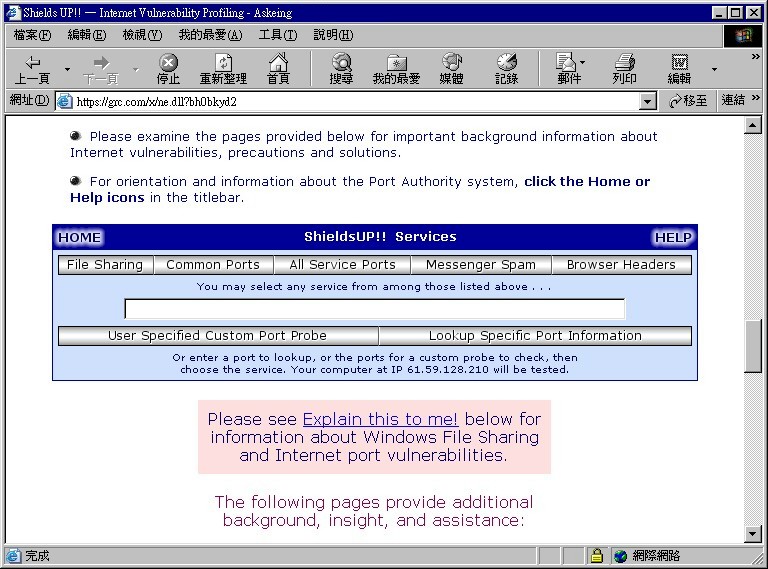
Task: Click the 網際網路 zone globe icon
Action: coord(620,556)
